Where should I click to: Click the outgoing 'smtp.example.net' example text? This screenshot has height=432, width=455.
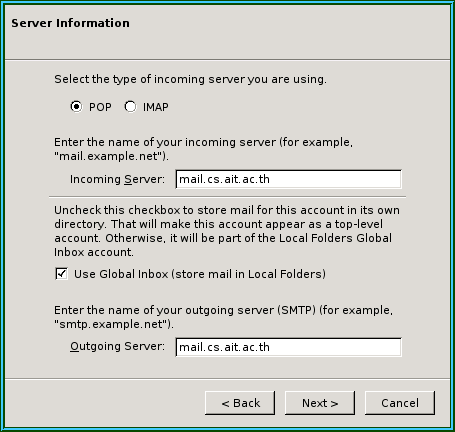pyautogui.click(x=114, y=324)
